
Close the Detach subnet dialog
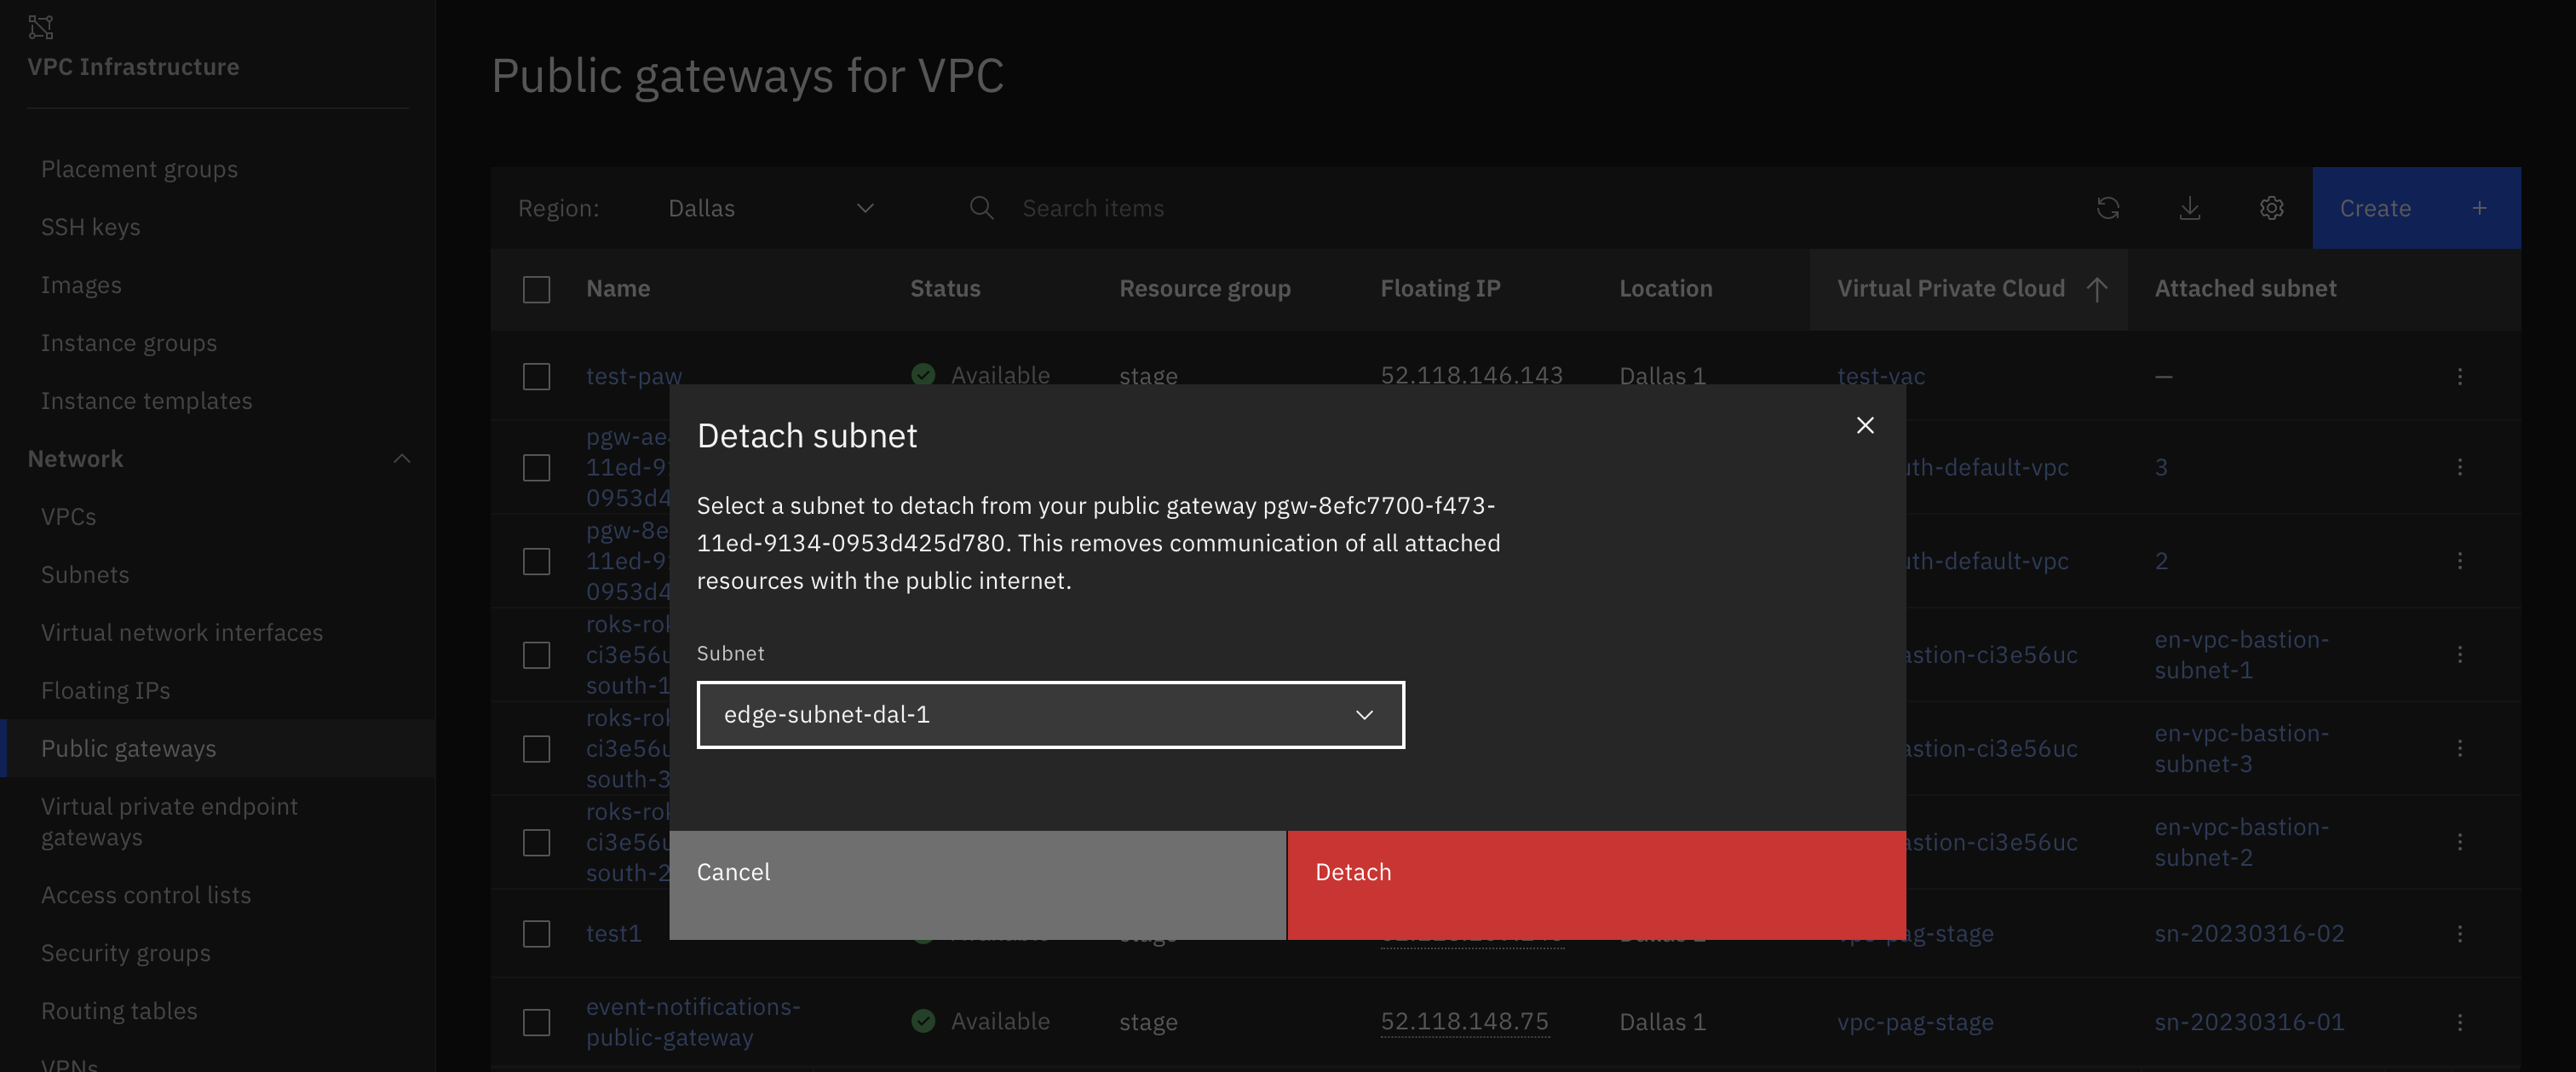pos(1864,425)
